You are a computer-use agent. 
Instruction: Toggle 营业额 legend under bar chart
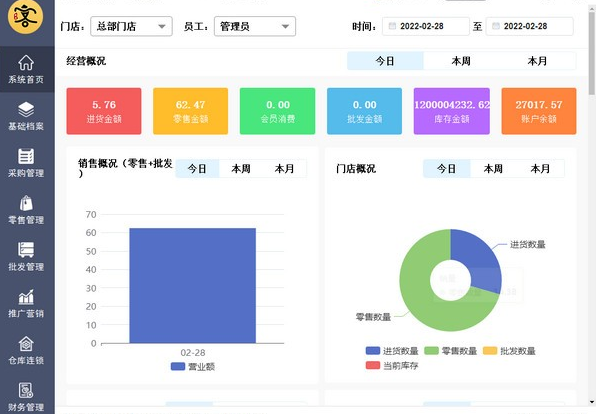coord(193,366)
